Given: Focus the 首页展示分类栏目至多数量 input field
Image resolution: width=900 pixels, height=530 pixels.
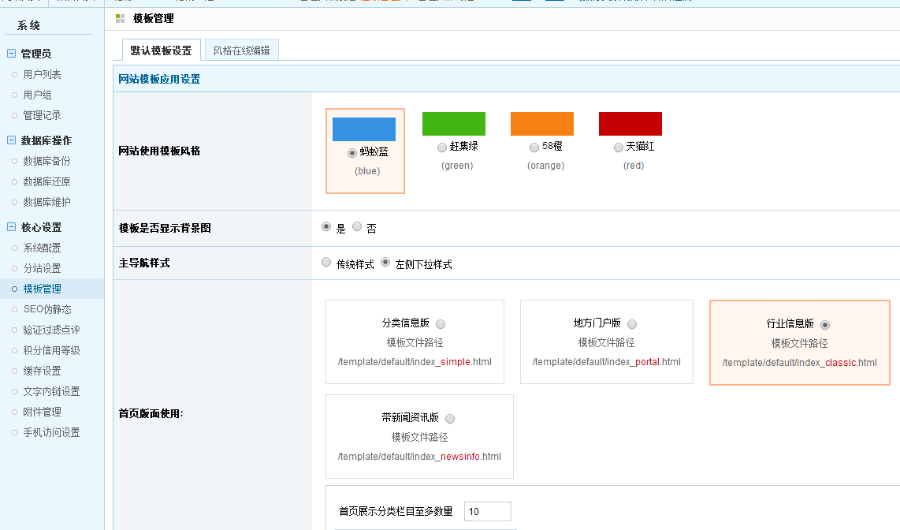Looking at the screenshot, I should 487,511.
